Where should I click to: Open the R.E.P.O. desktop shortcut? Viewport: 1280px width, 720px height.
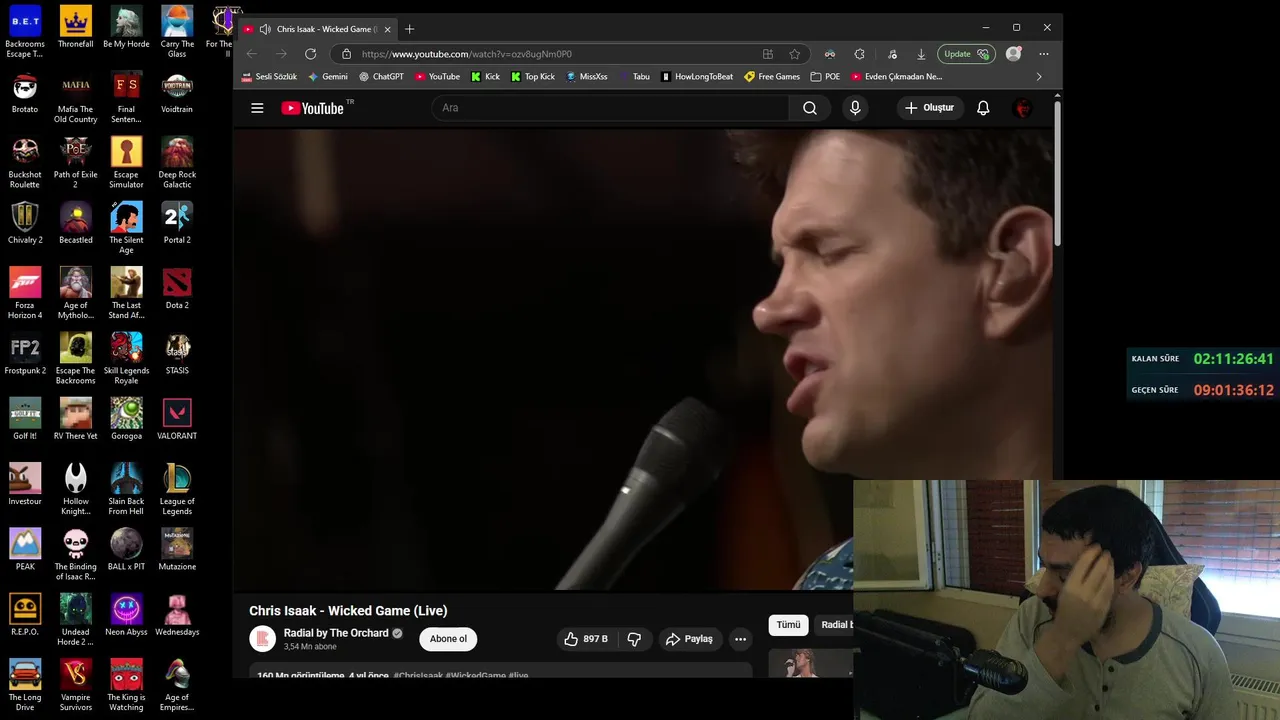pyautogui.click(x=25, y=615)
